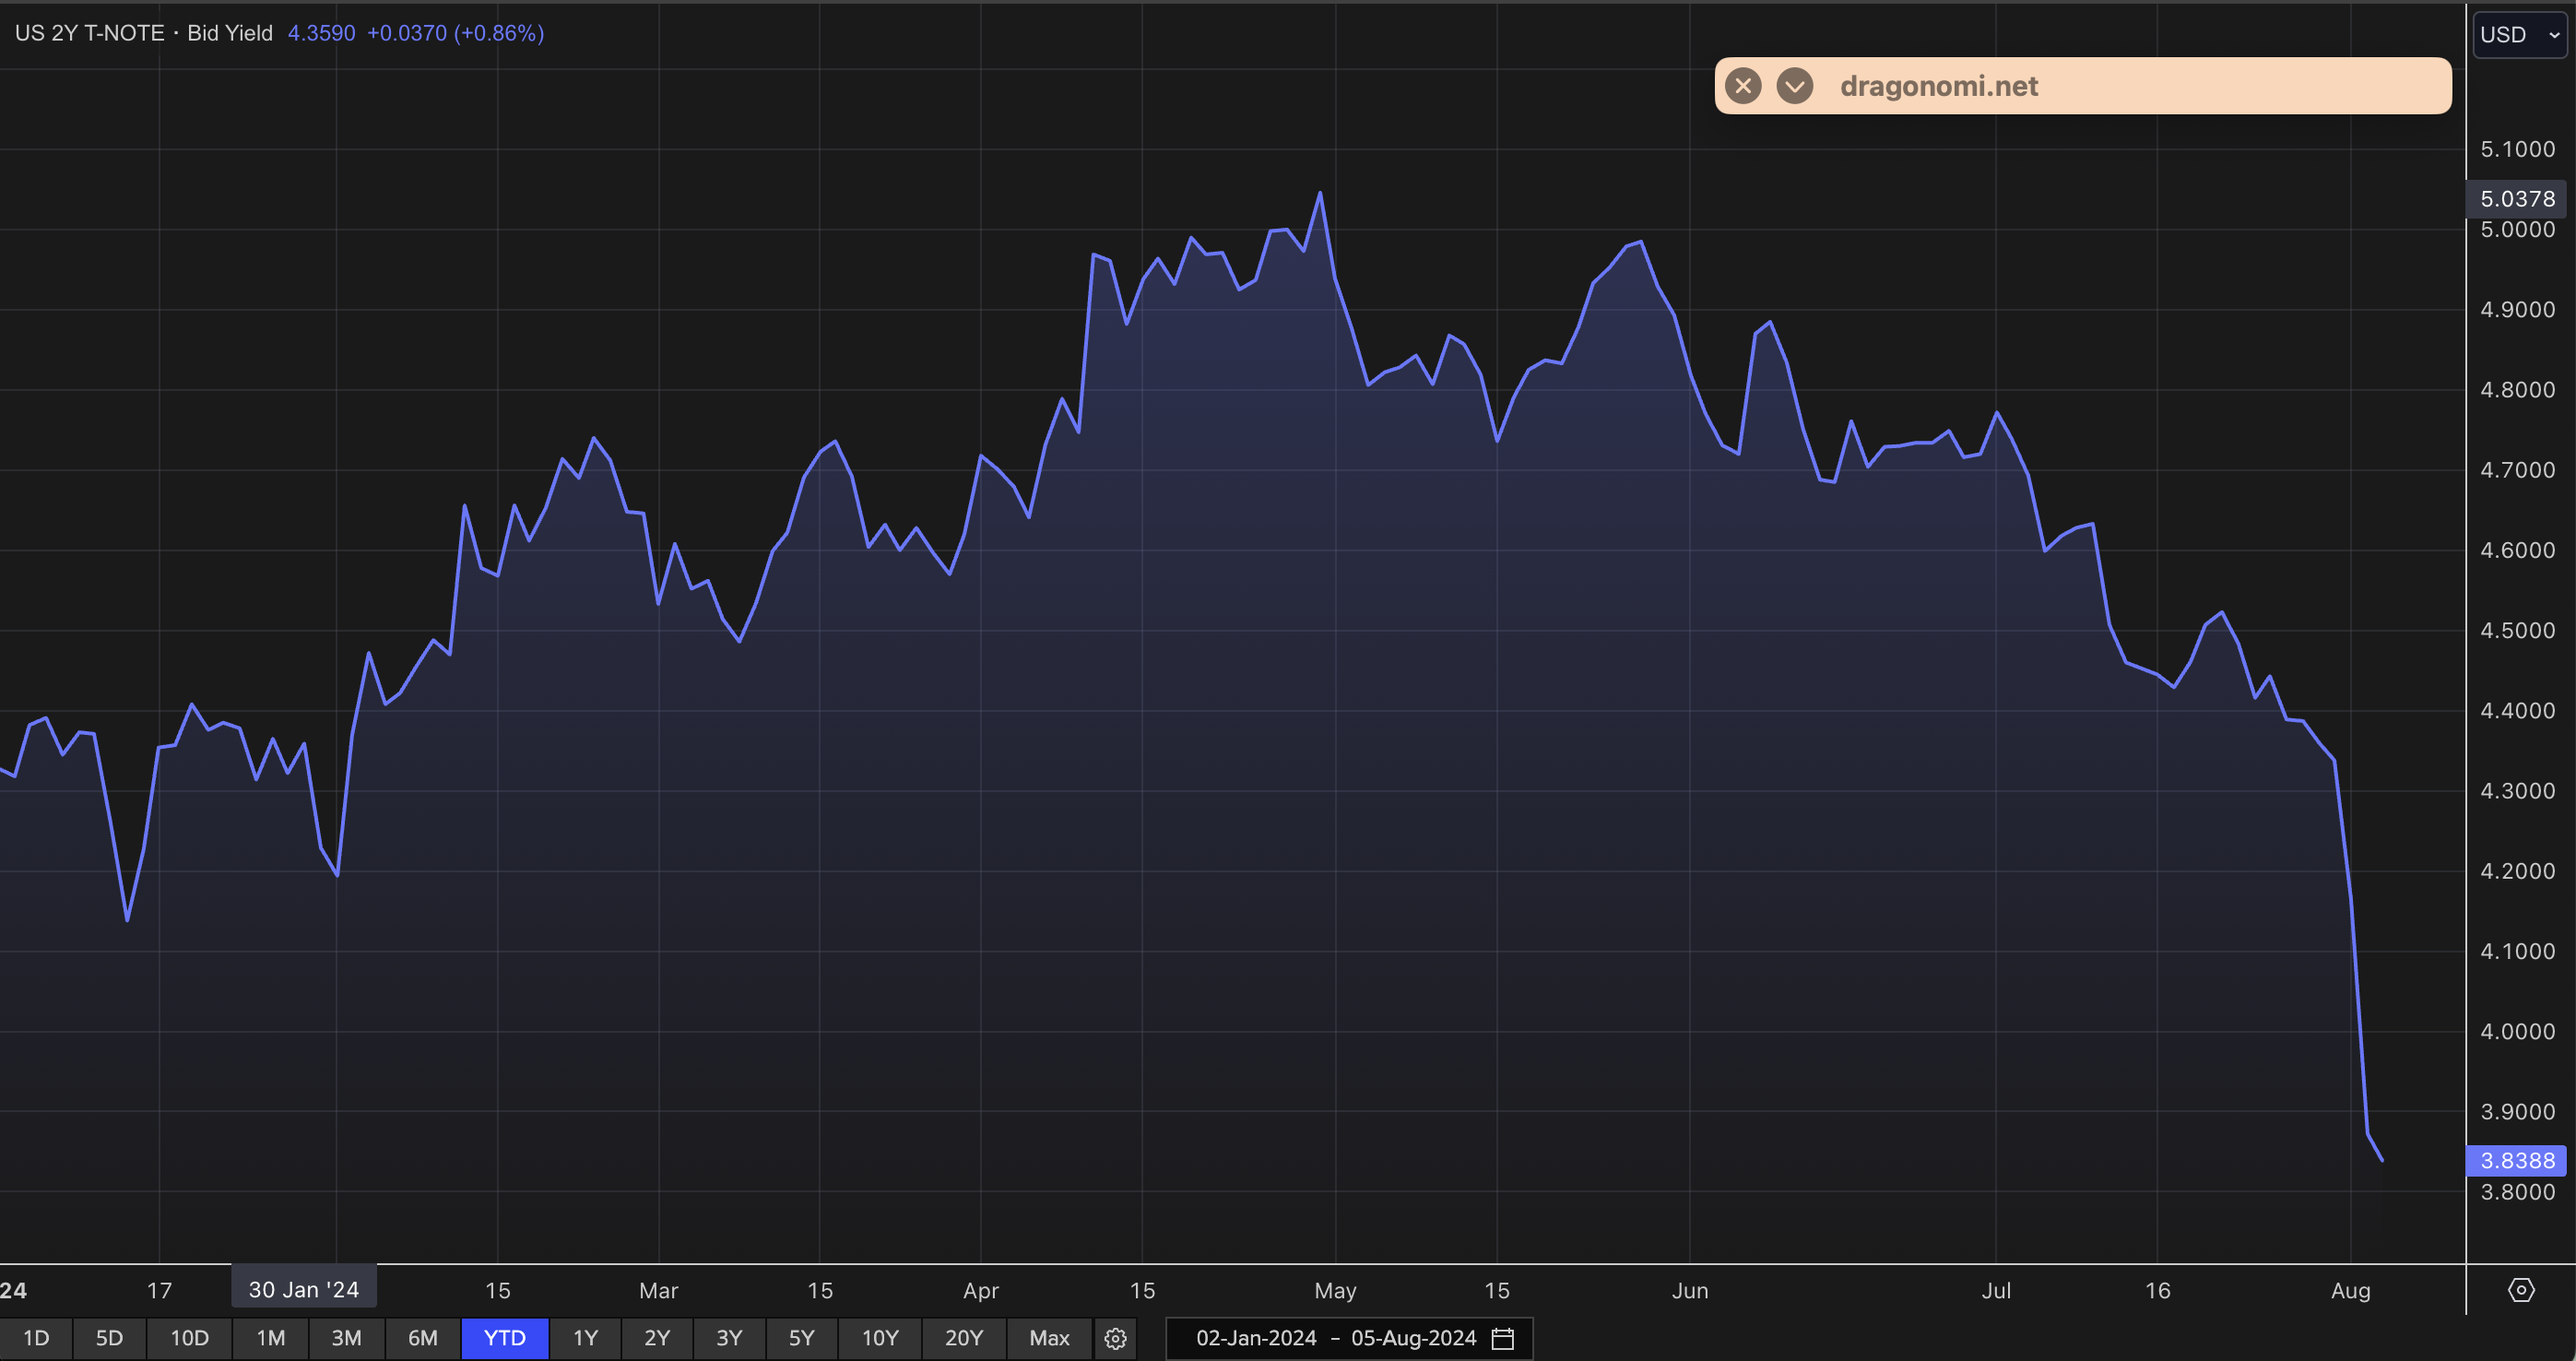Click the 3.8388 current price label

click(x=2517, y=1161)
